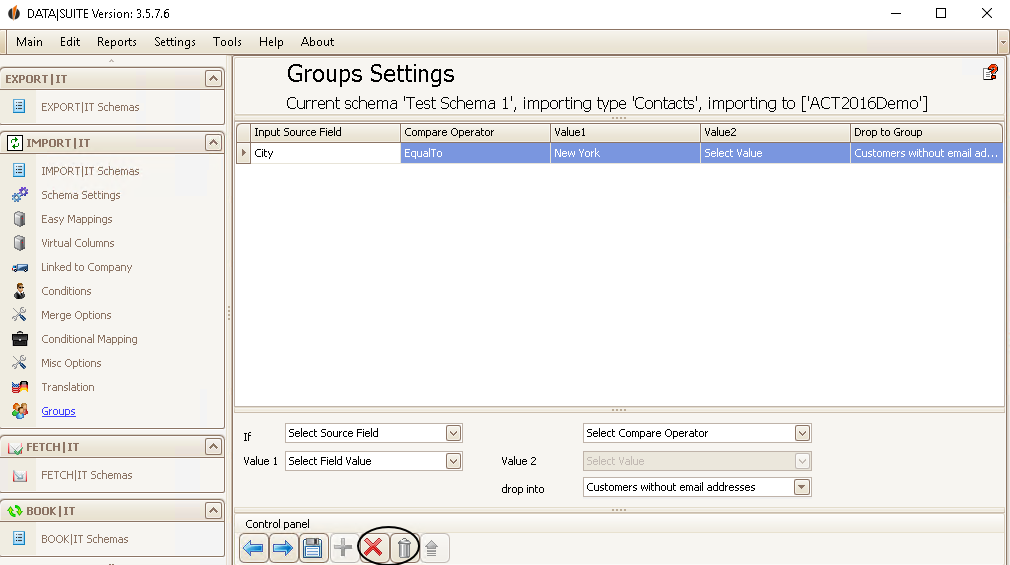The image size is (1010, 565).
Task: Go to Easy Mappings
Action: tap(77, 219)
